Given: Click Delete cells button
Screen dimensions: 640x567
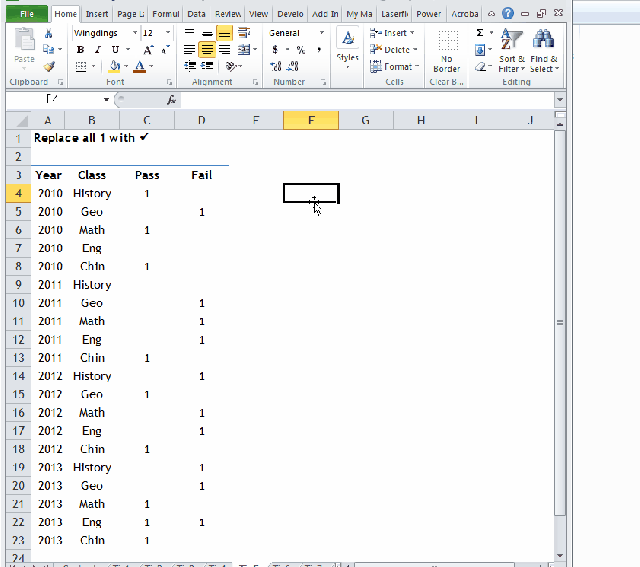Looking at the screenshot, I should [393, 50].
